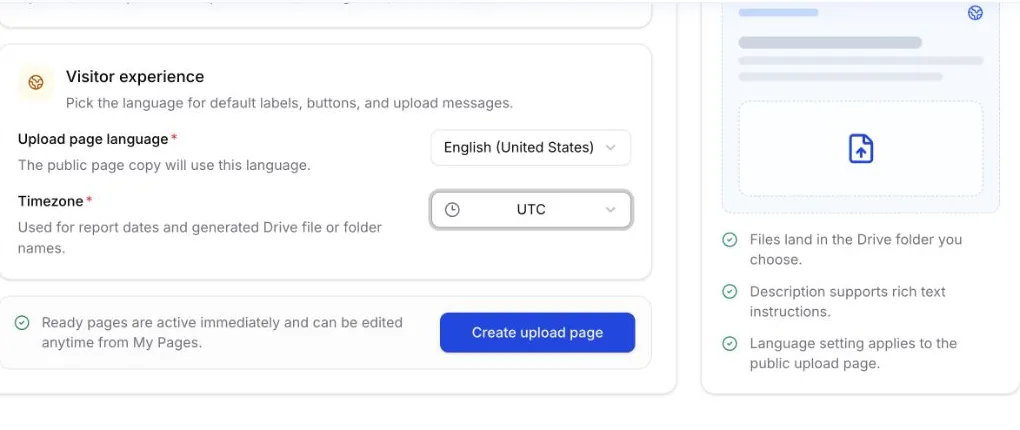
Task: Click 'Description supports rich text instructions.' text
Action: point(848,301)
